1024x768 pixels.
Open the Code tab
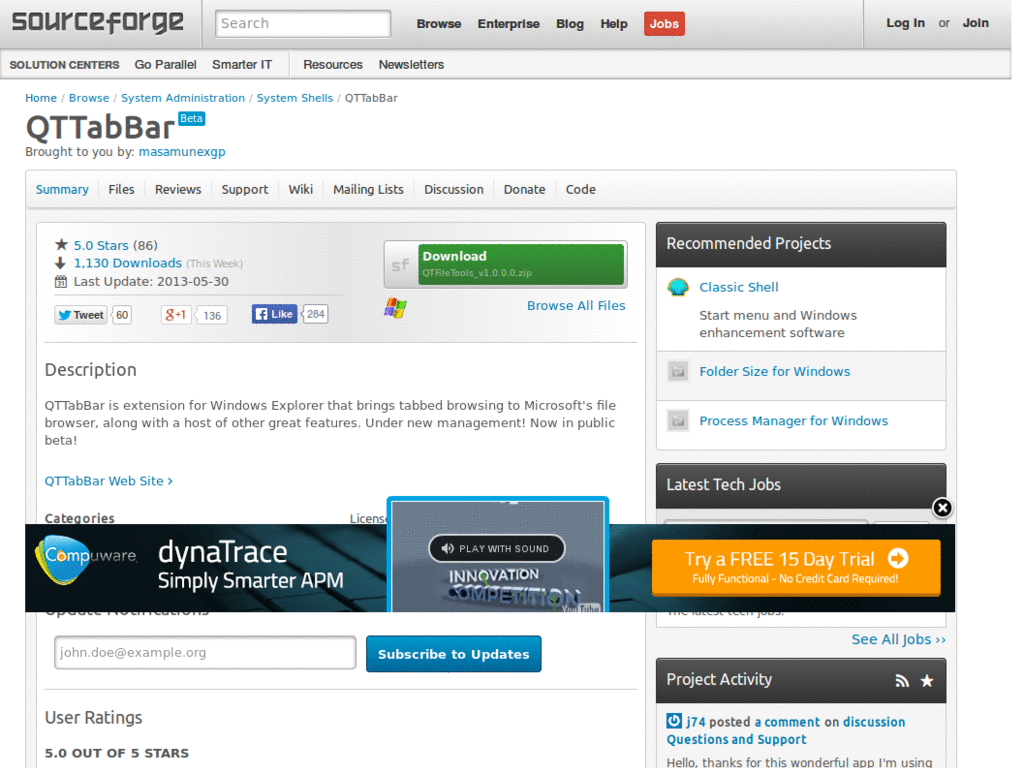[x=581, y=189]
